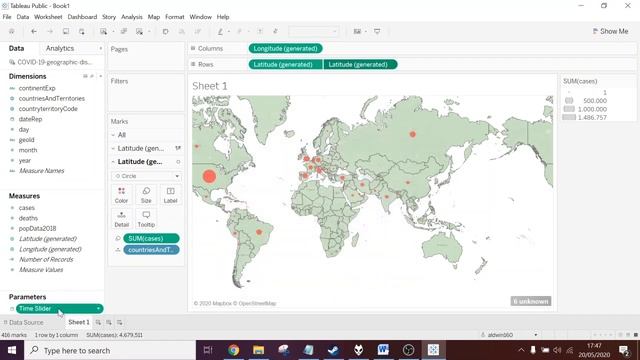The image size is (640, 360).
Task: Open the Map menu
Action: point(153,17)
